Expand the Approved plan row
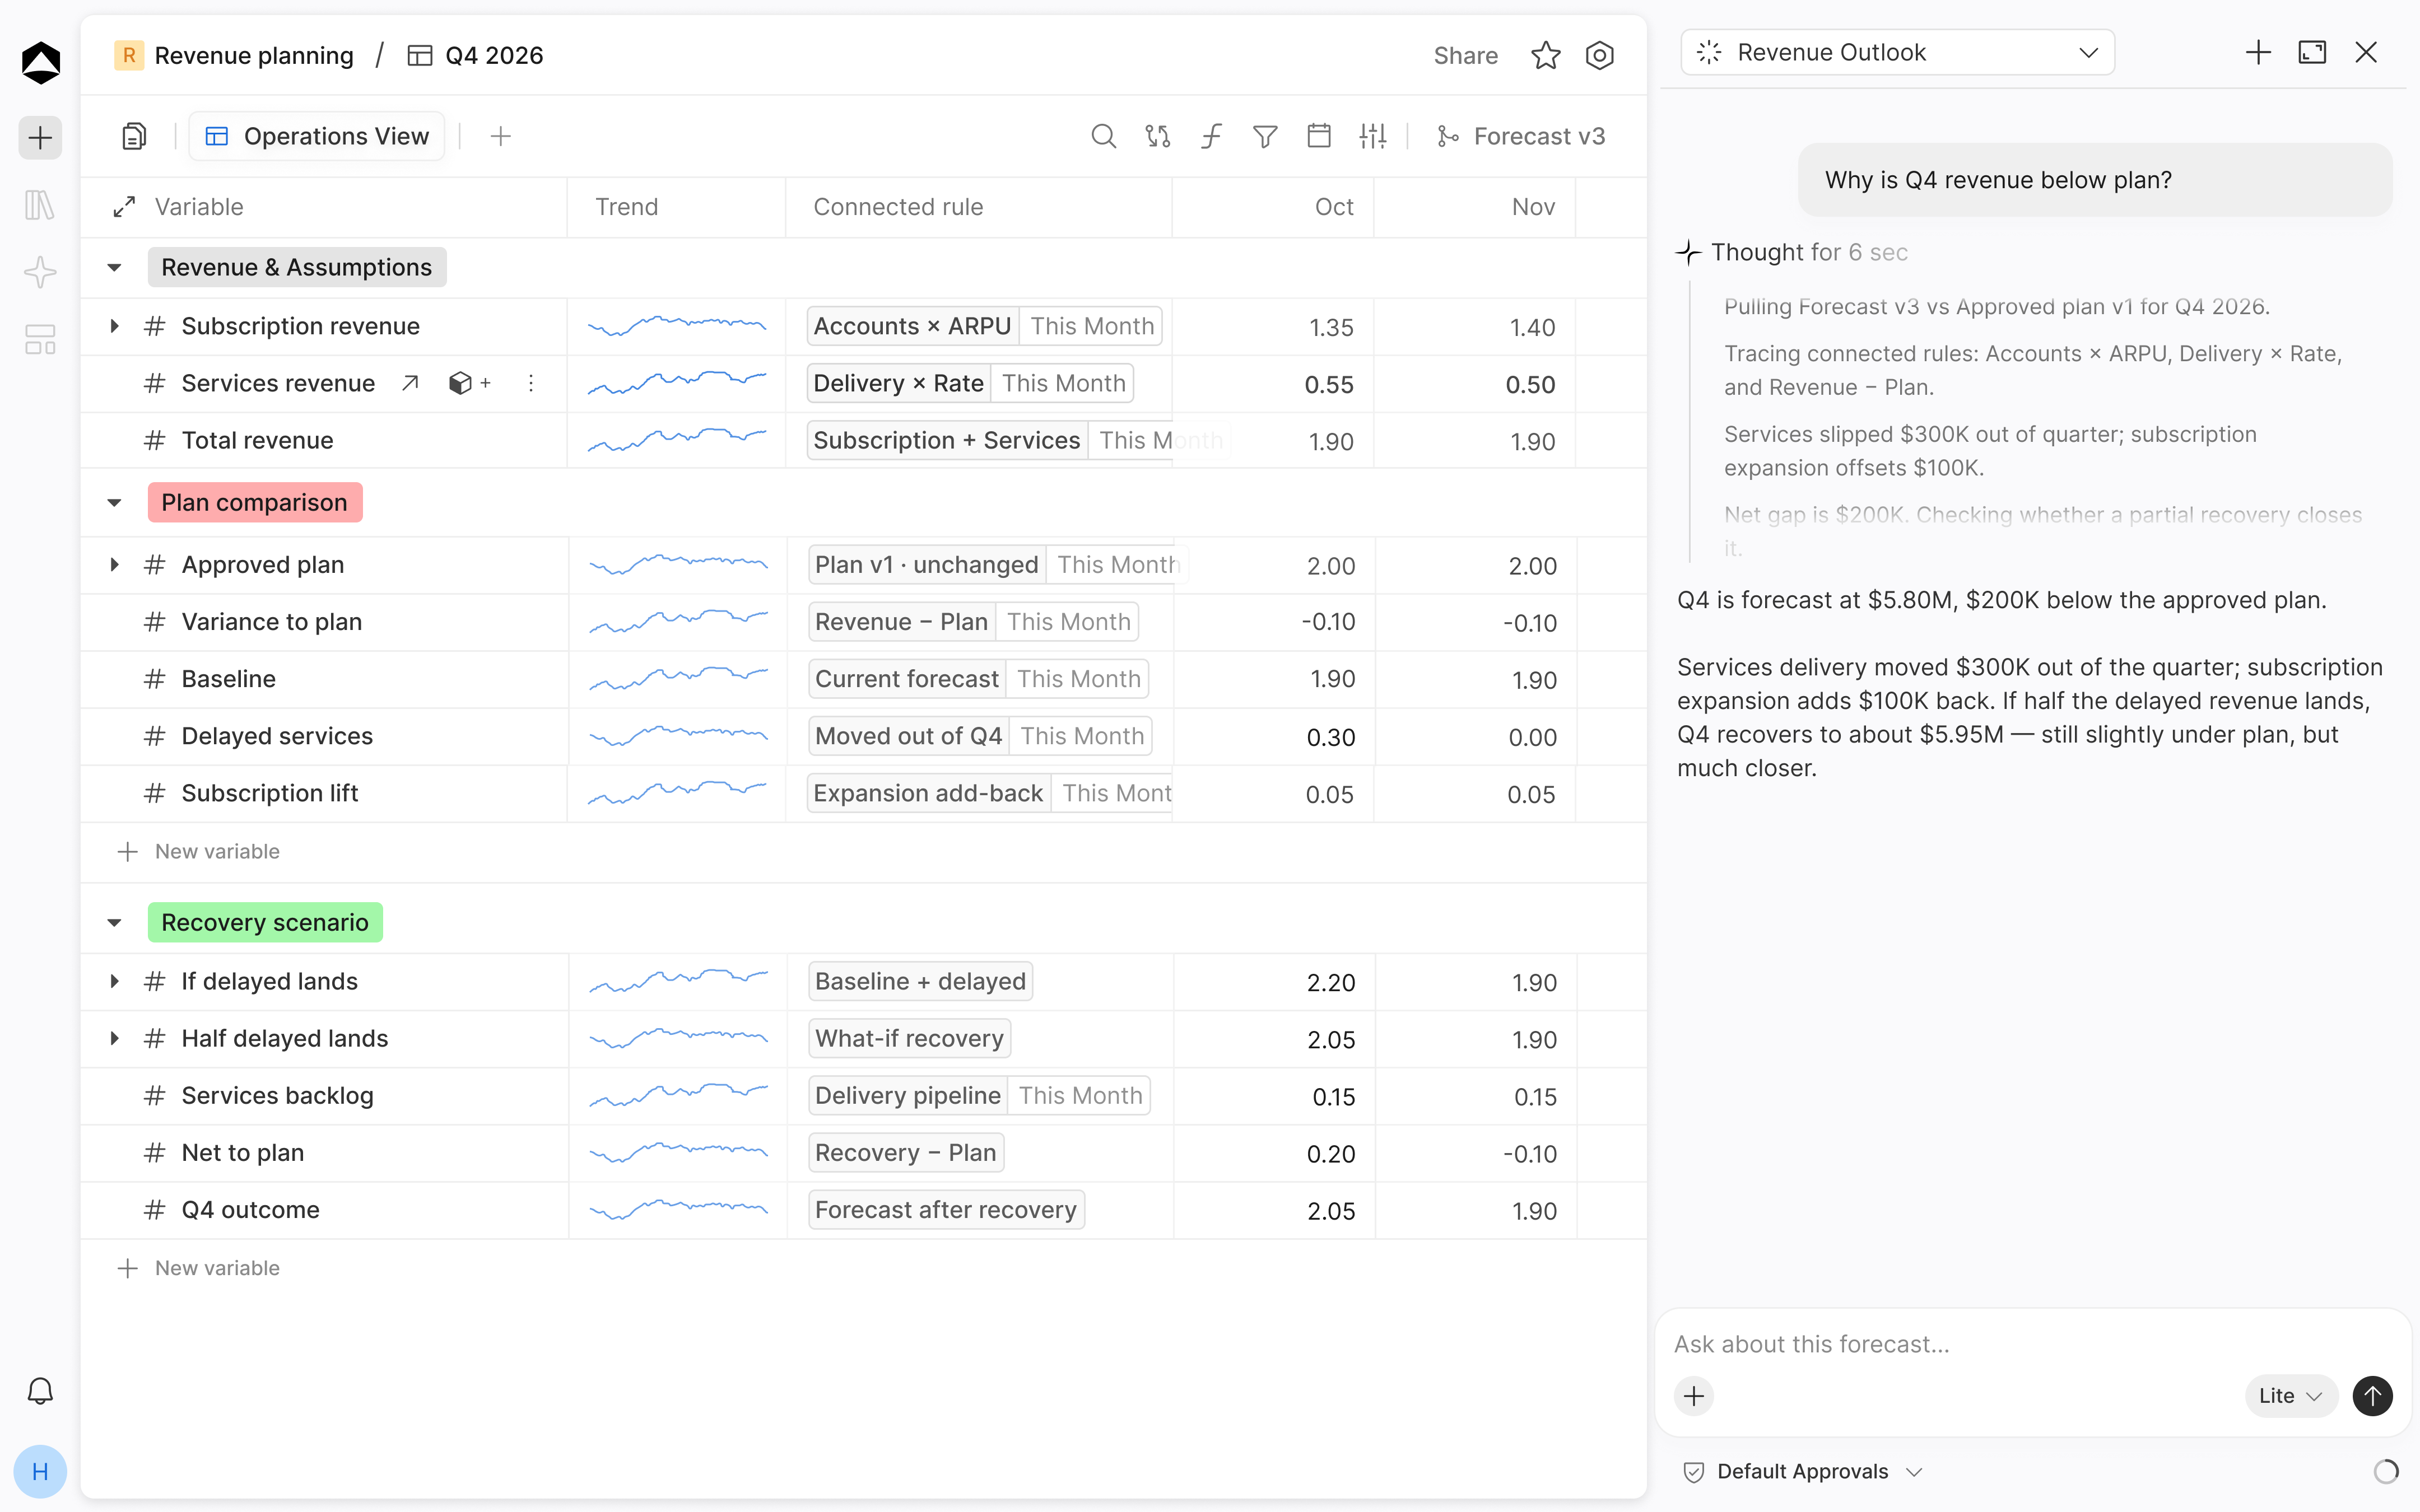Viewport: 2420px width, 1512px height. coord(114,564)
